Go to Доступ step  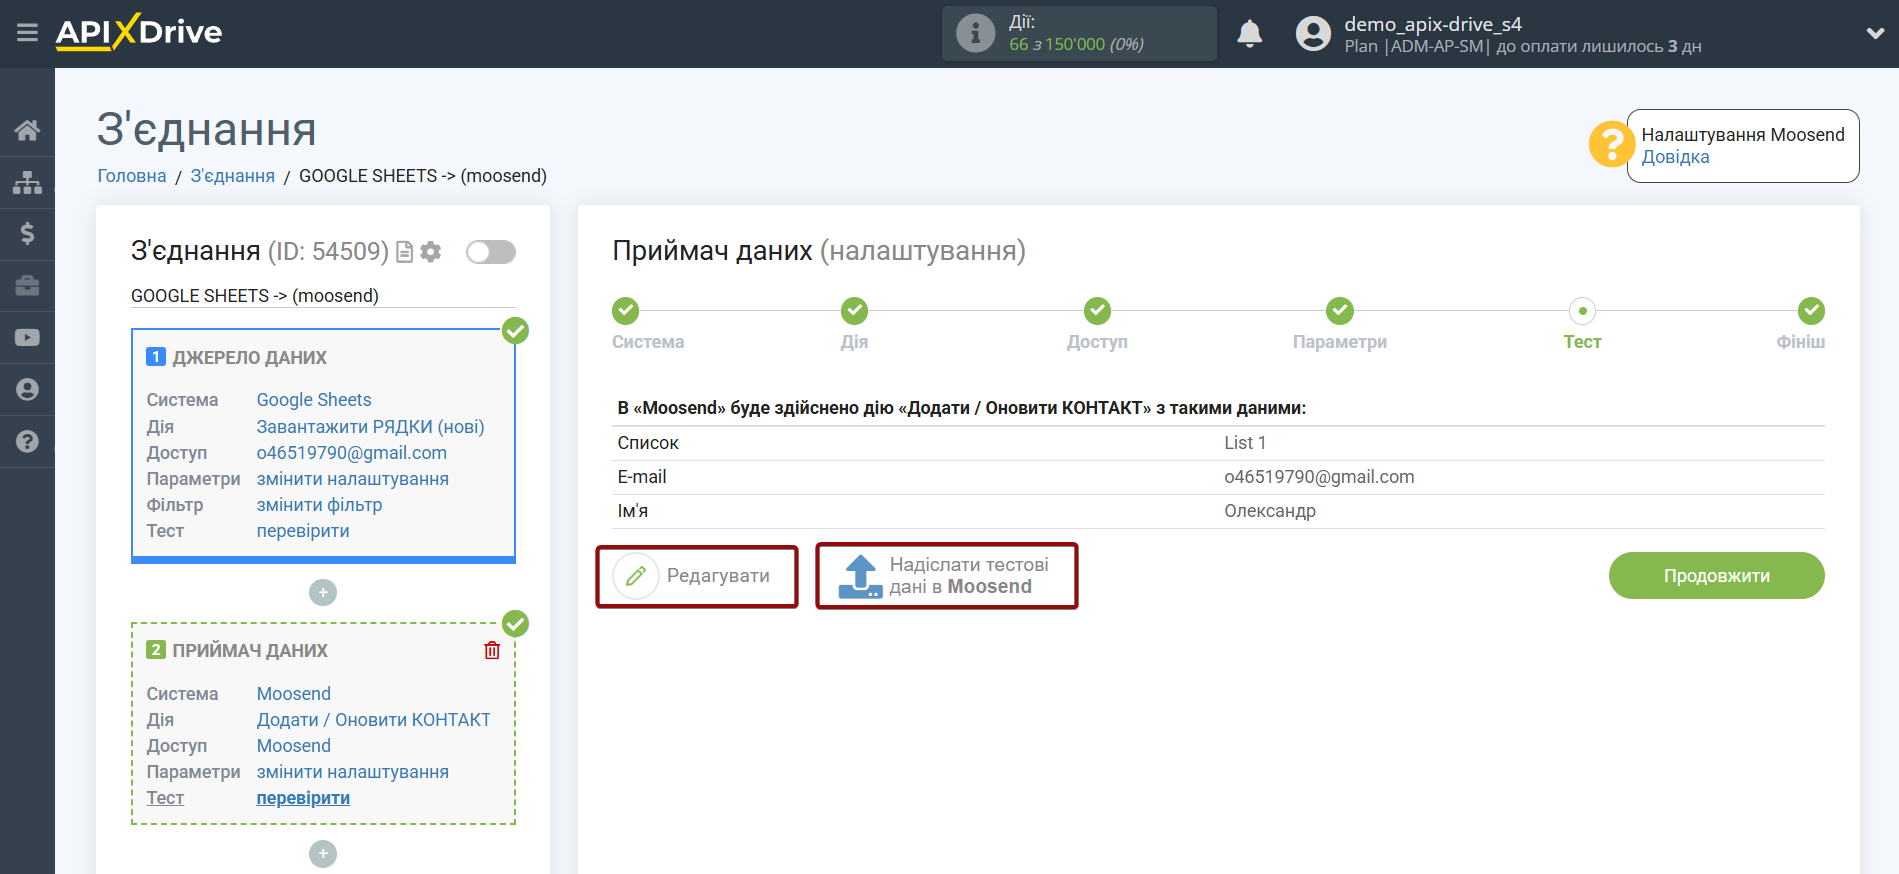[1098, 311]
